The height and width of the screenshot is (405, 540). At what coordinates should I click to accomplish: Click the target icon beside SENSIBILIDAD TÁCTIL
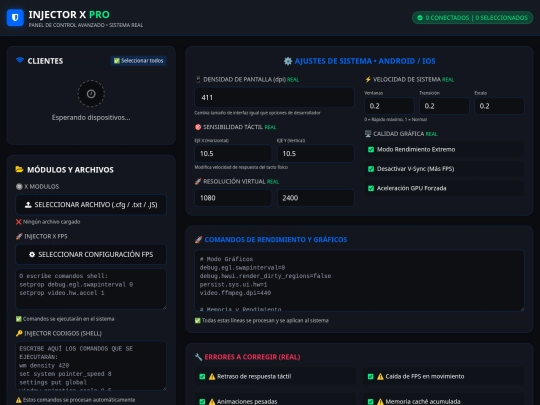(x=198, y=127)
